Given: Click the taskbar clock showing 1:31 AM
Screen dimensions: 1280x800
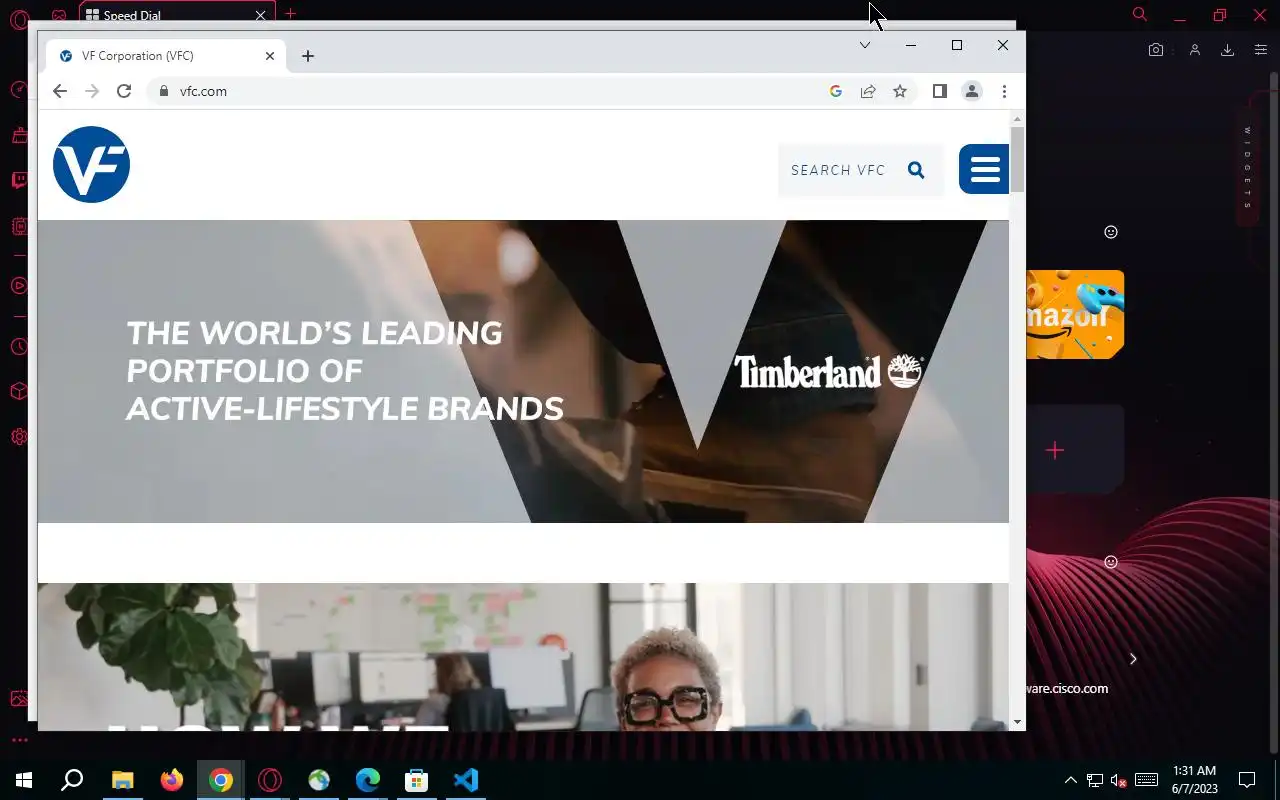Looking at the screenshot, I should 1195,780.
